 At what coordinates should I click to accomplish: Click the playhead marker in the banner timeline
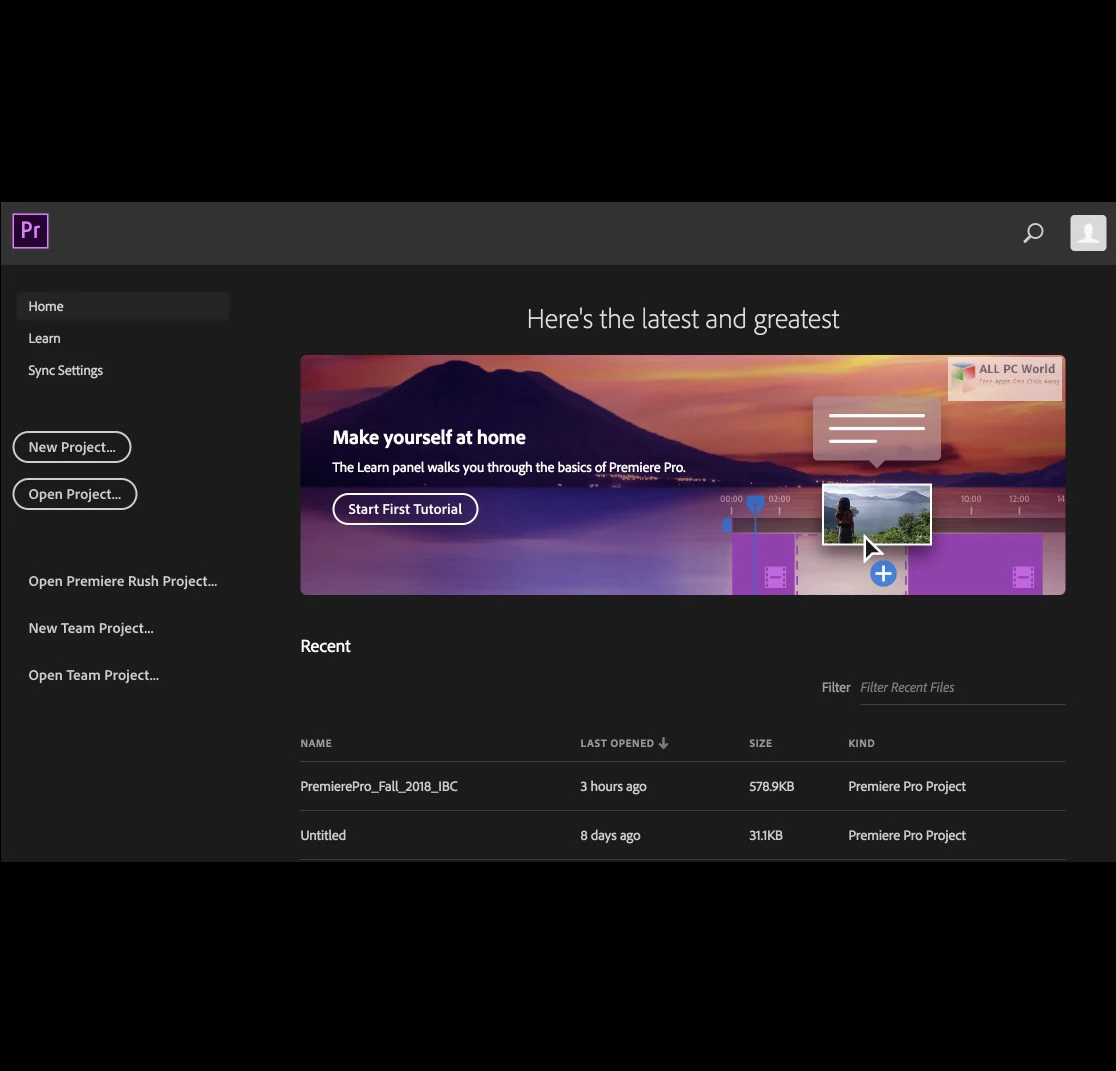point(755,505)
